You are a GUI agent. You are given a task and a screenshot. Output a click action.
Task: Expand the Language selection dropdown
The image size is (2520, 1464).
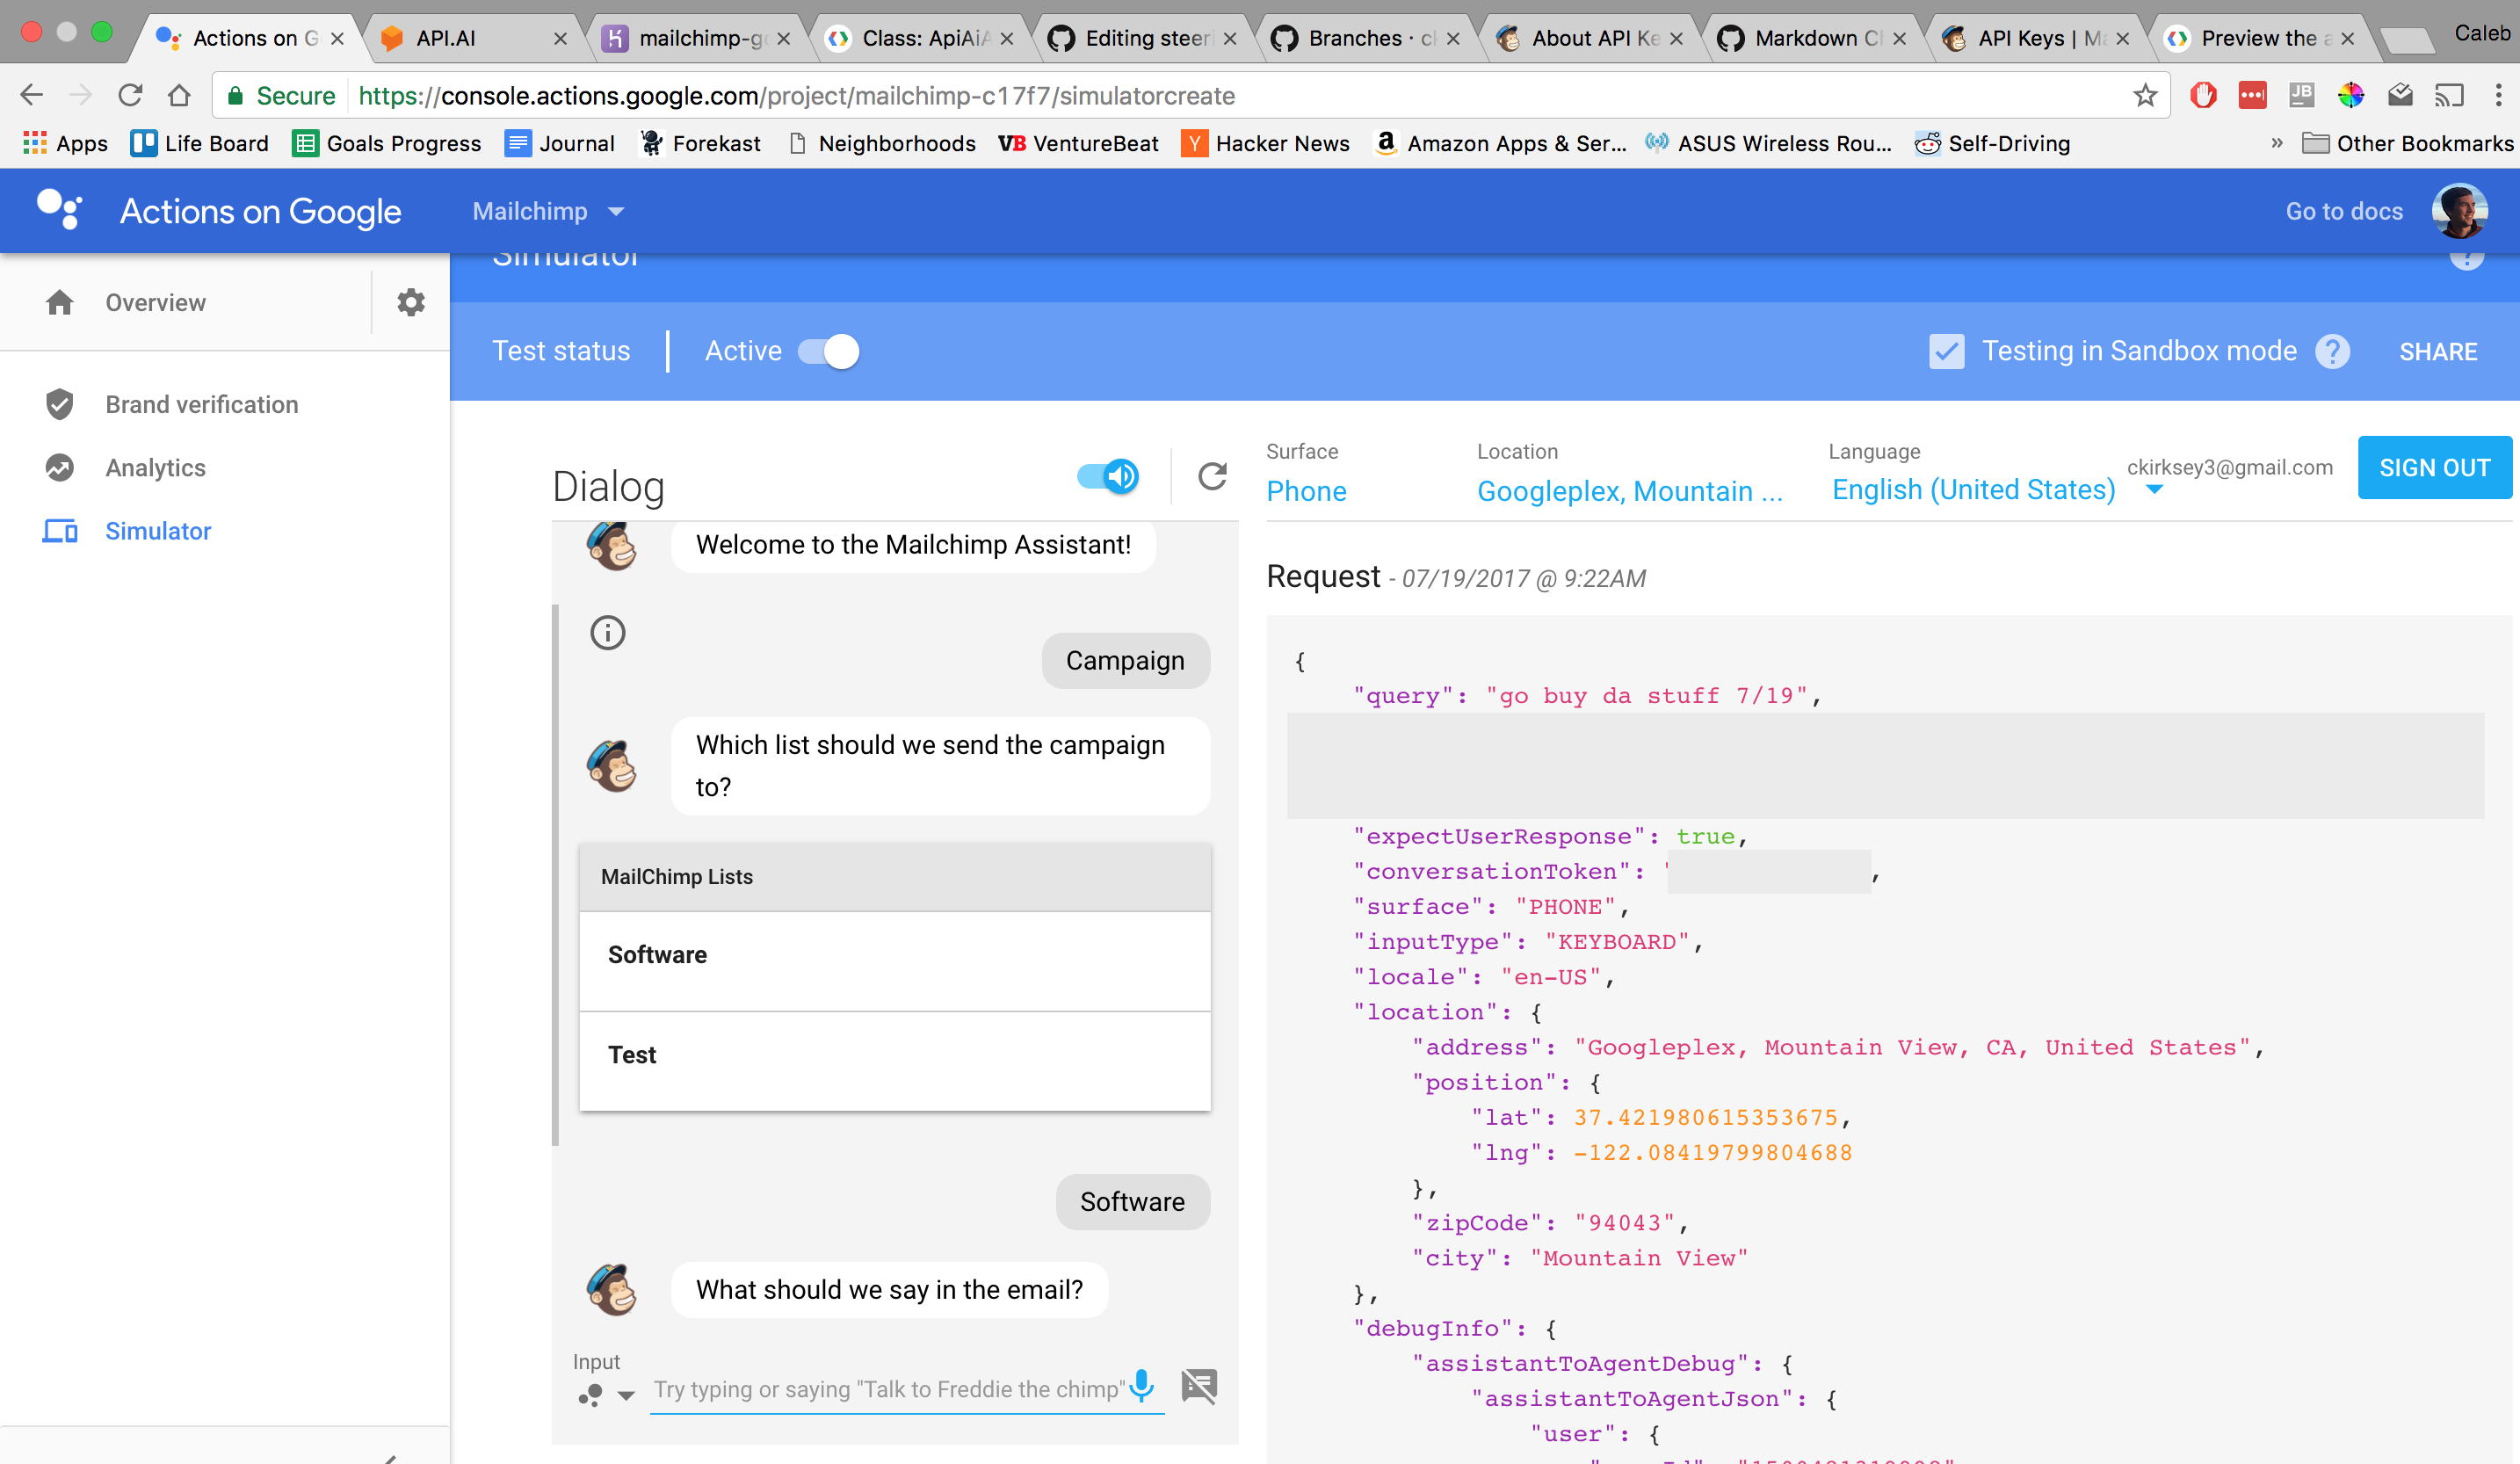click(x=2155, y=490)
